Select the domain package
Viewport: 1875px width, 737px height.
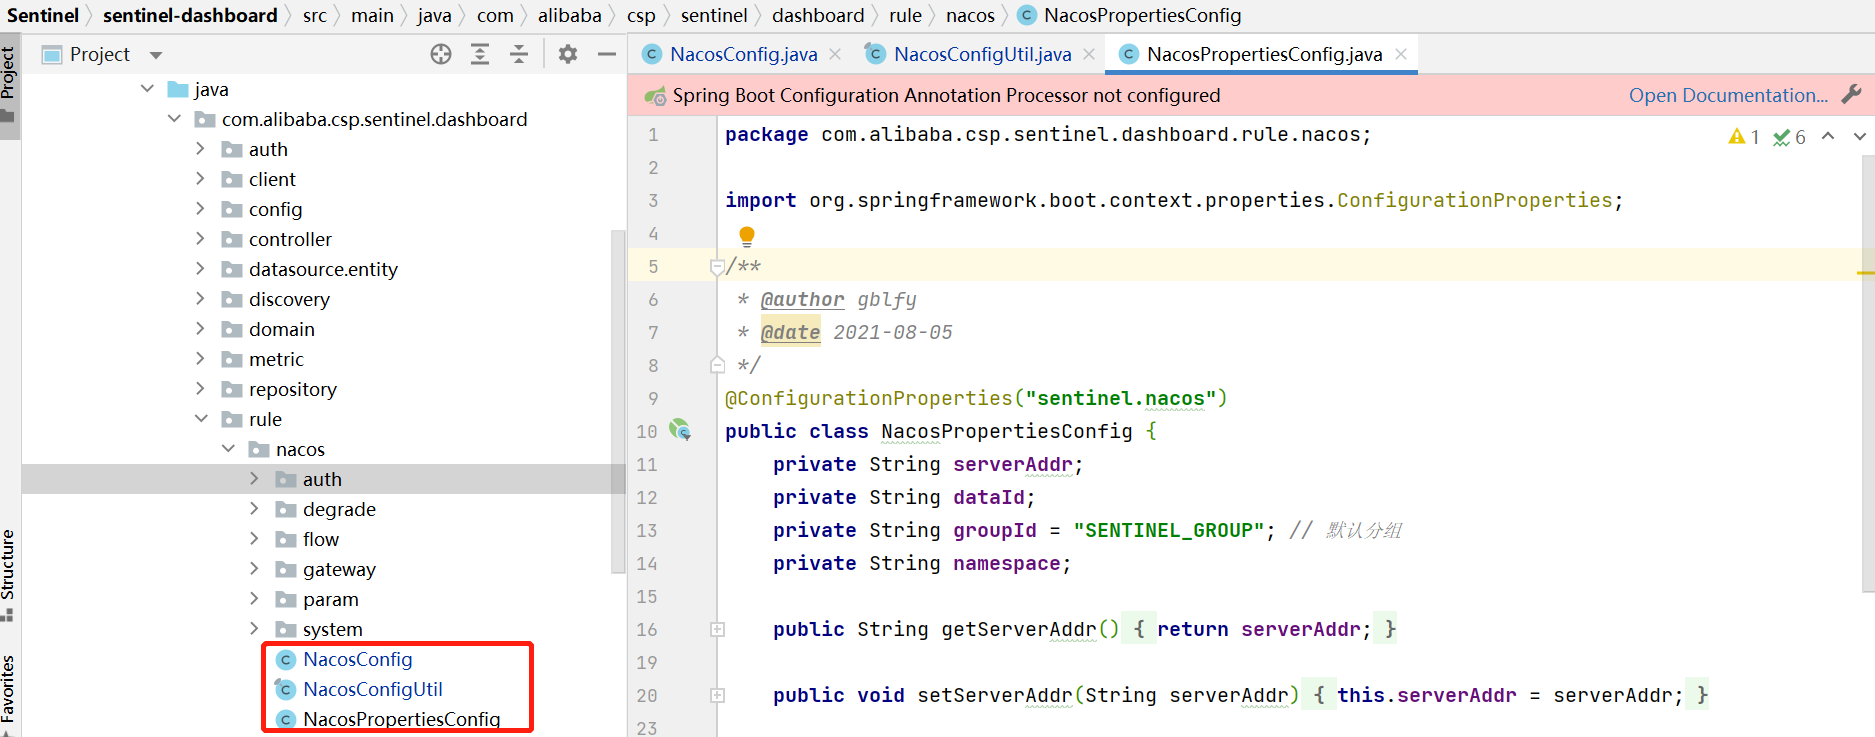point(281,329)
